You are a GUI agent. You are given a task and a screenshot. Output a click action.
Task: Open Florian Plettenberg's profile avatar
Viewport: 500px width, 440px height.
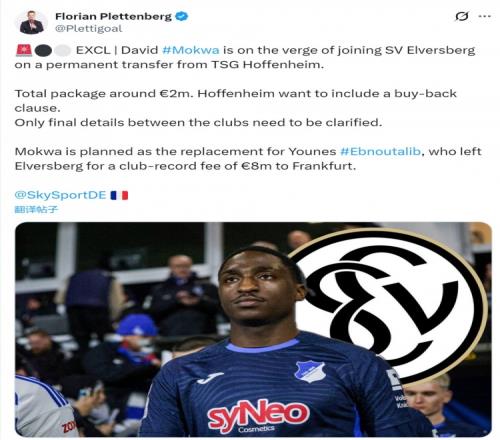(x=32, y=22)
